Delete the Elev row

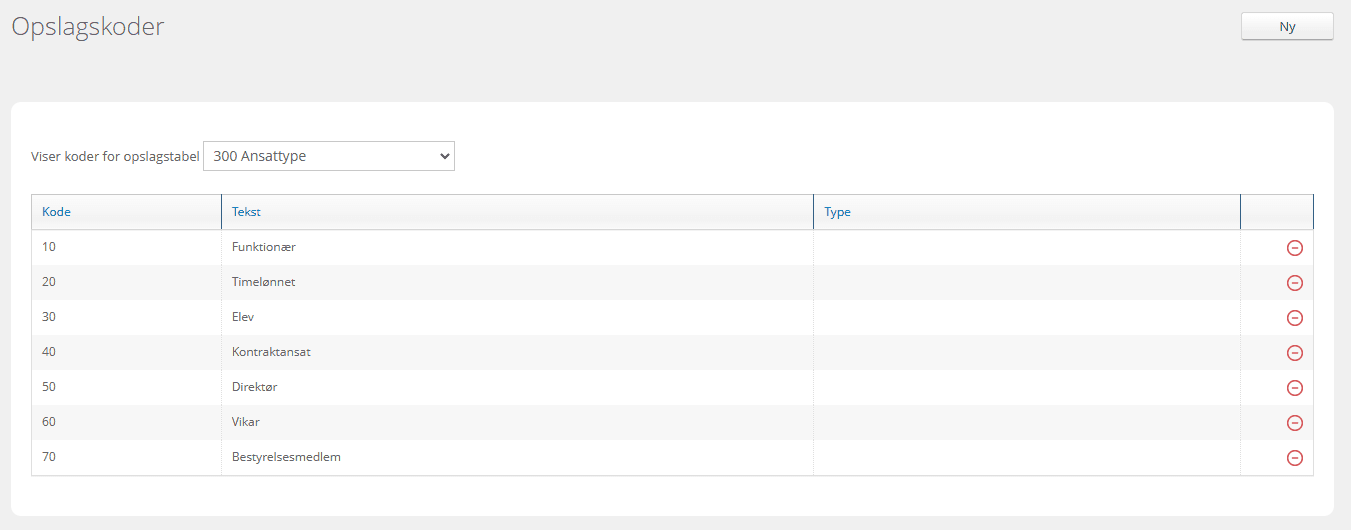click(1294, 318)
